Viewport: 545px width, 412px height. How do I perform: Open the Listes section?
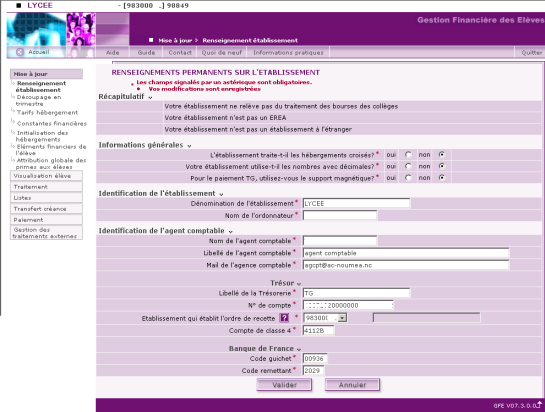coord(47,197)
